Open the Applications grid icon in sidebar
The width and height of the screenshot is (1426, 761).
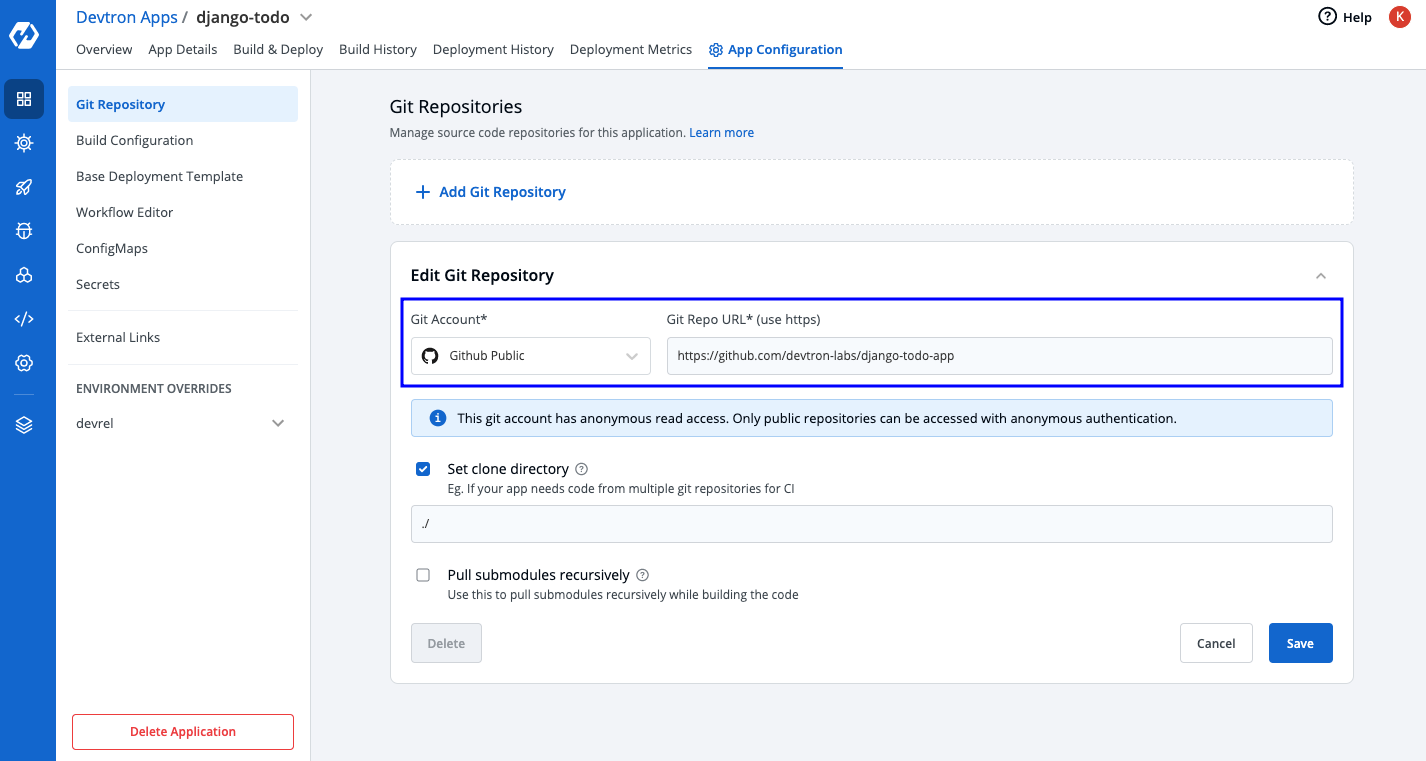[24, 99]
